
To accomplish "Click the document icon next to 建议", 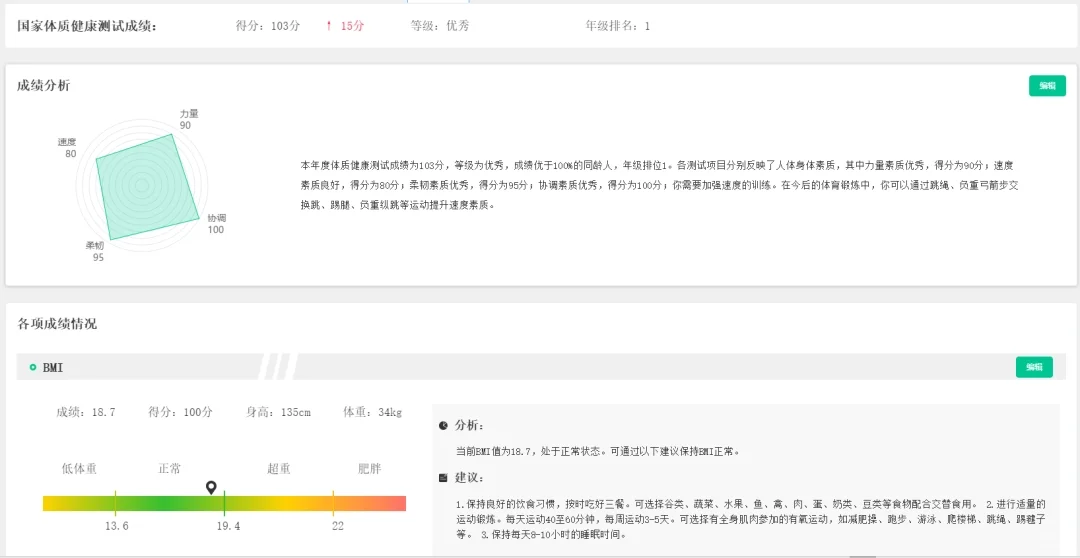I will point(443,478).
